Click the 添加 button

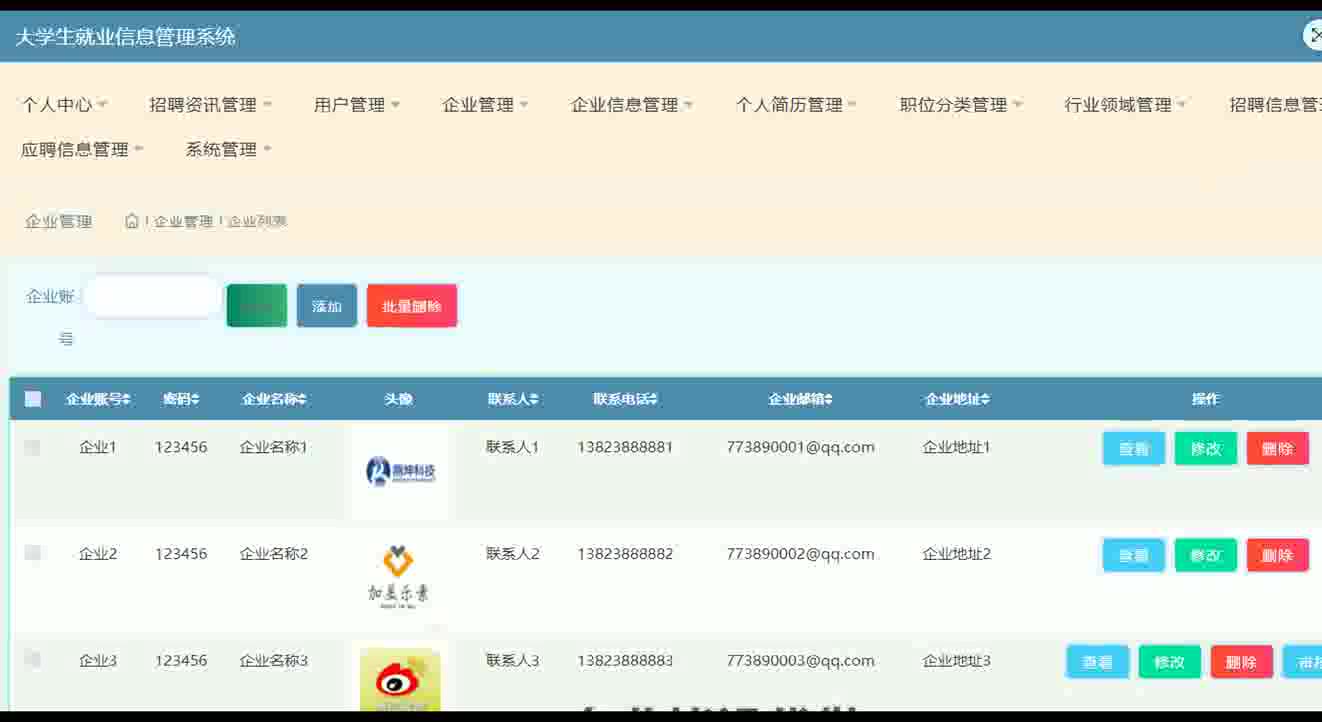tap(327, 306)
